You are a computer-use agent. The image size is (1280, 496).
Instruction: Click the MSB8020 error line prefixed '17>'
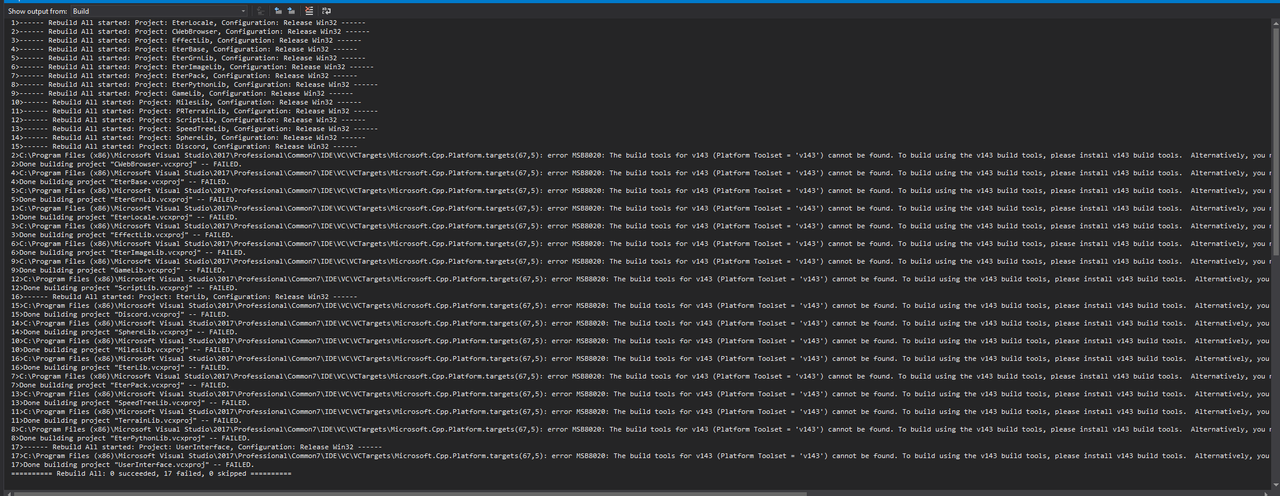click(x=640, y=456)
